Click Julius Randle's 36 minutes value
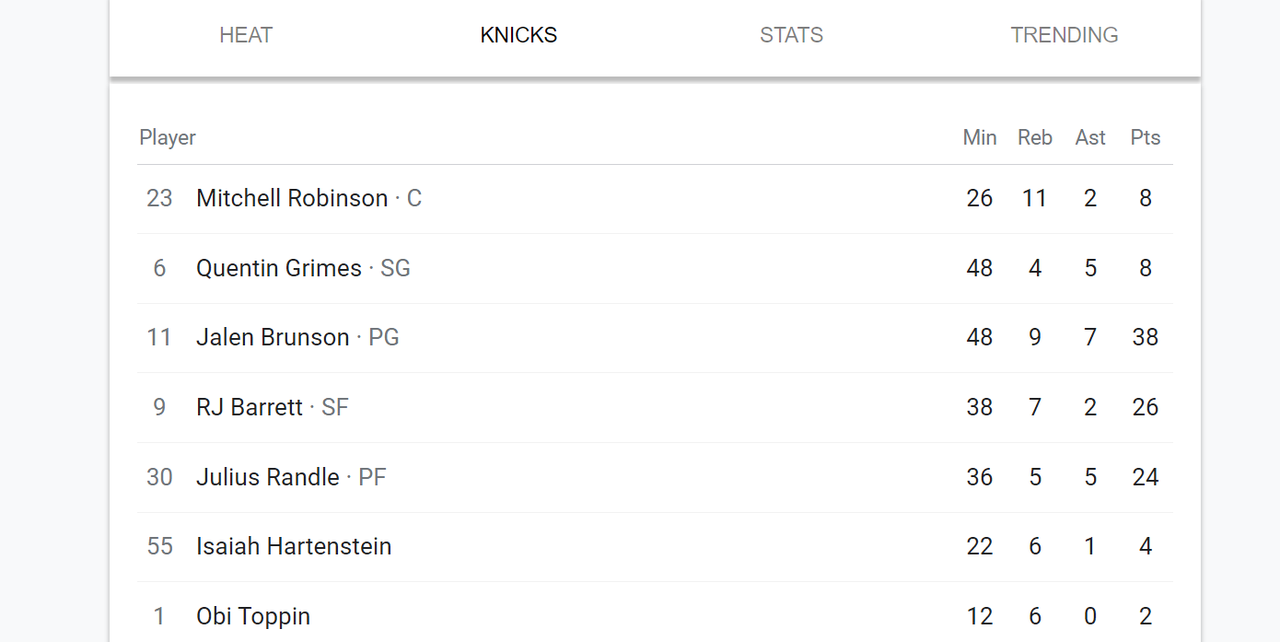This screenshot has width=1280, height=642. pyautogui.click(x=980, y=477)
